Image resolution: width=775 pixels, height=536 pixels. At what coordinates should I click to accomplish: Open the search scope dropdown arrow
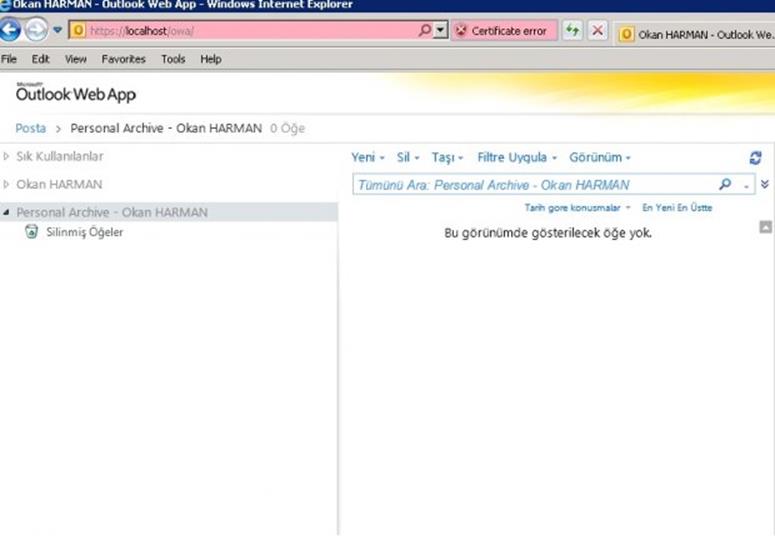click(x=746, y=186)
